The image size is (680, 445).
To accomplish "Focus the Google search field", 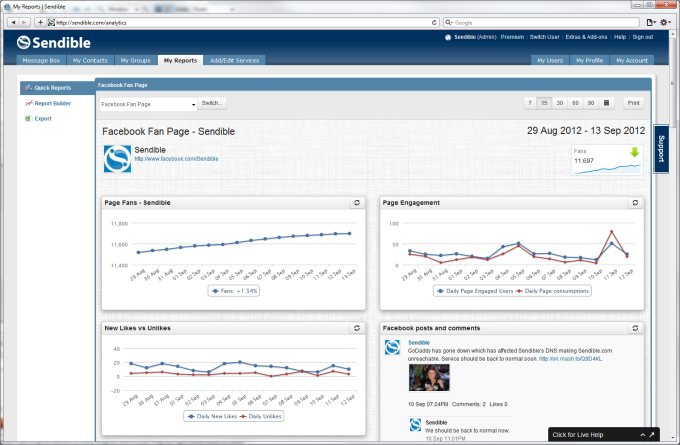I will tap(541, 23).
